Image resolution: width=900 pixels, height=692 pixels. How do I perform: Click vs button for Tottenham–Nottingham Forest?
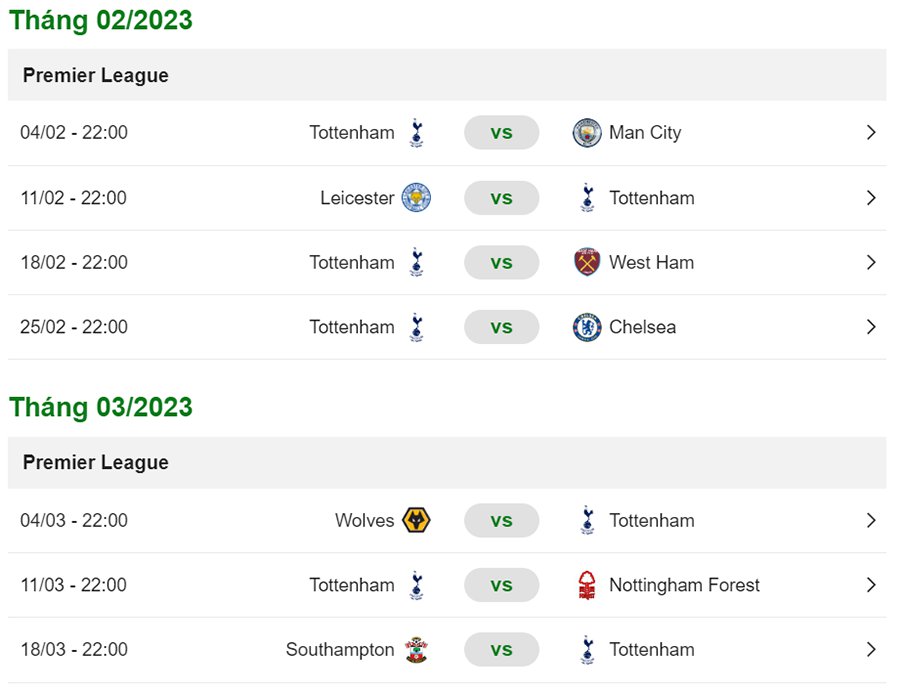pyautogui.click(x=501, y=585)
